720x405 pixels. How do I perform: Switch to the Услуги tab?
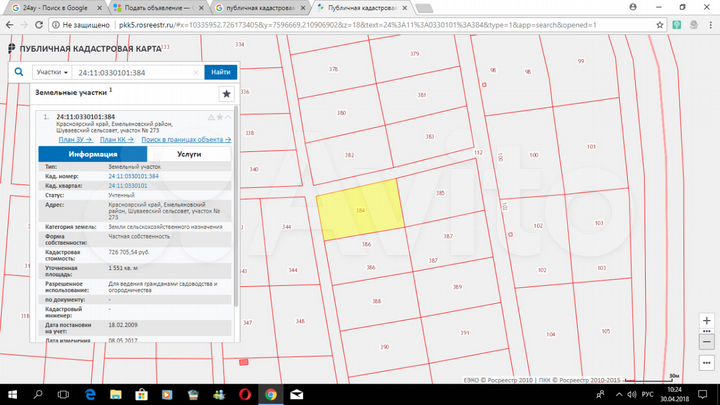(x=188, y=155)
